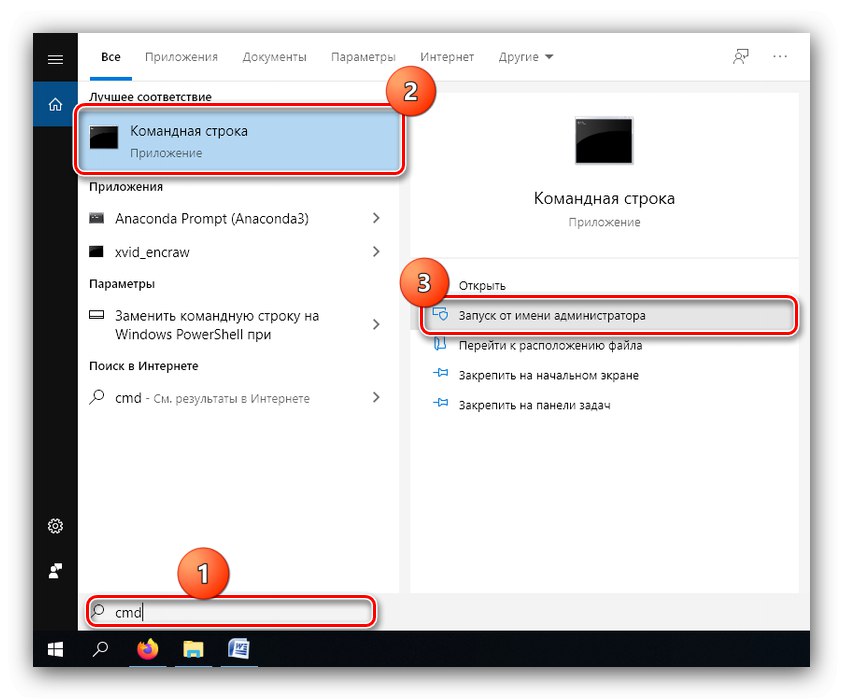Switch to the Интернет tab
This screenshot has height=700, width=843.
447,57
